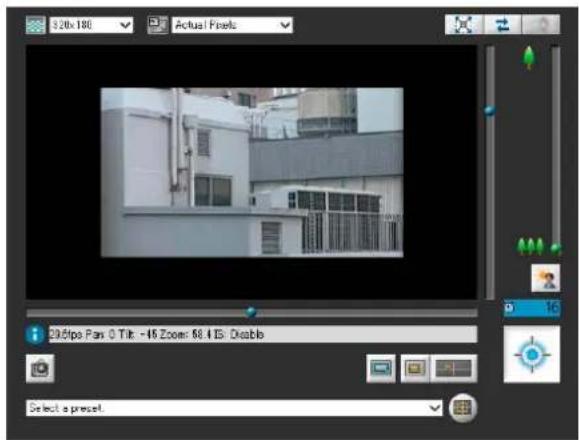Click the display size icon beside Actual Pixels
The image size is (579, 440).
(x=158, y=25)
